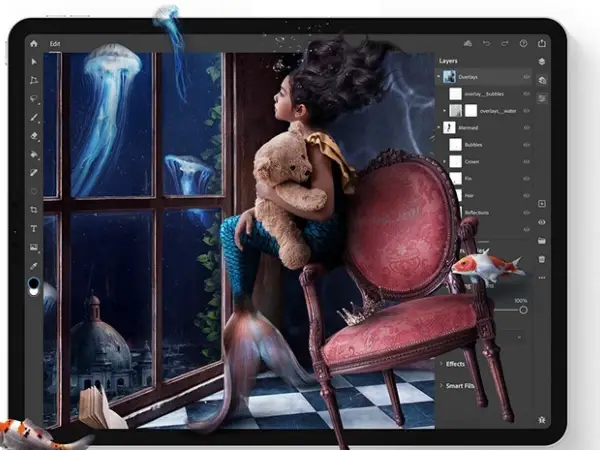Screen dimensions: 600x450
Task: Select the Fin layer name
Action: coord(468,179)
